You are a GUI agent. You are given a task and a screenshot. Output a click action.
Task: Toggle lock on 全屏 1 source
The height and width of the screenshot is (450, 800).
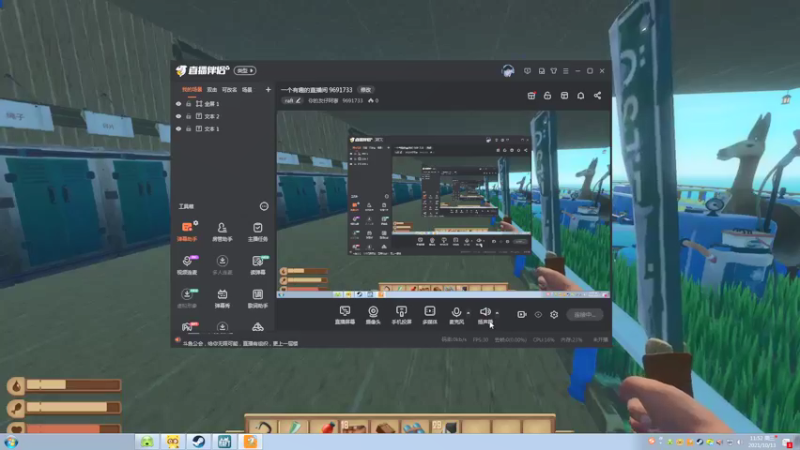point(188,104)
